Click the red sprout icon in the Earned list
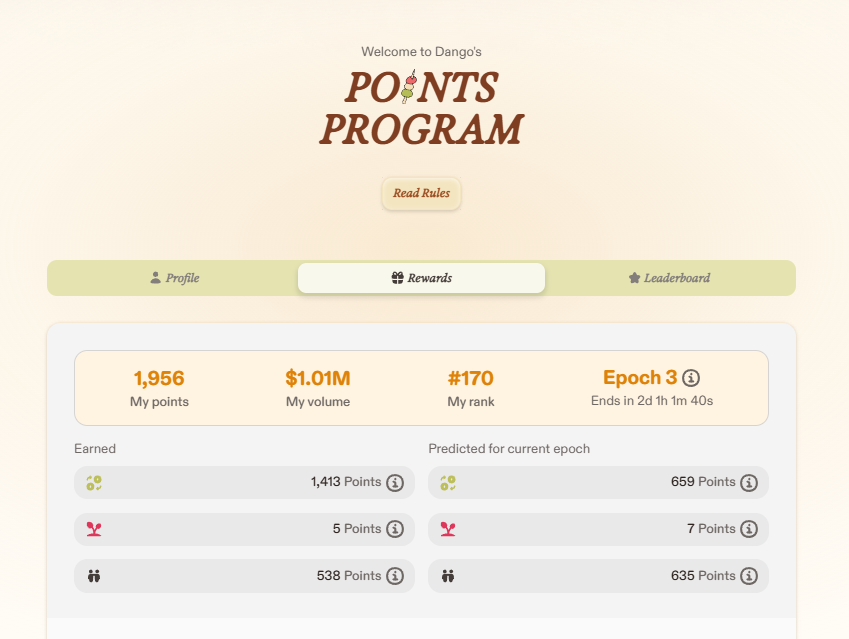The image size is (849, 639). point(94,529)
